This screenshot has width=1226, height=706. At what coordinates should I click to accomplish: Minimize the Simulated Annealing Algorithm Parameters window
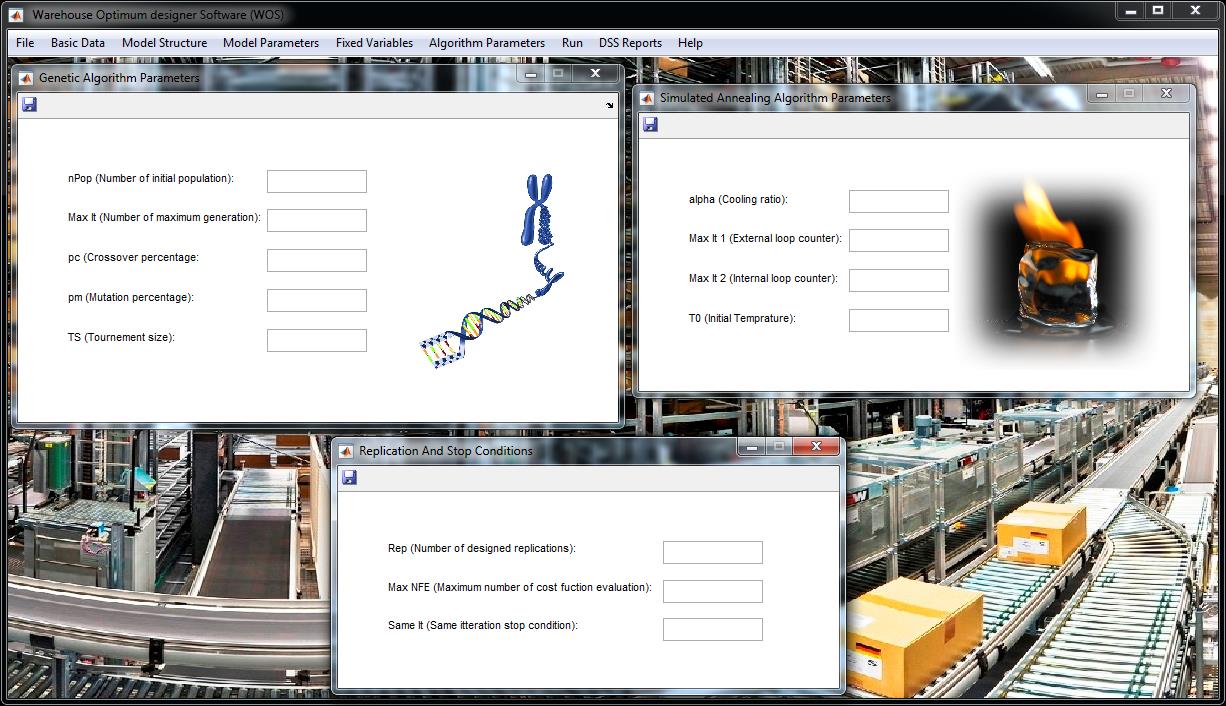click(1102, 93)
